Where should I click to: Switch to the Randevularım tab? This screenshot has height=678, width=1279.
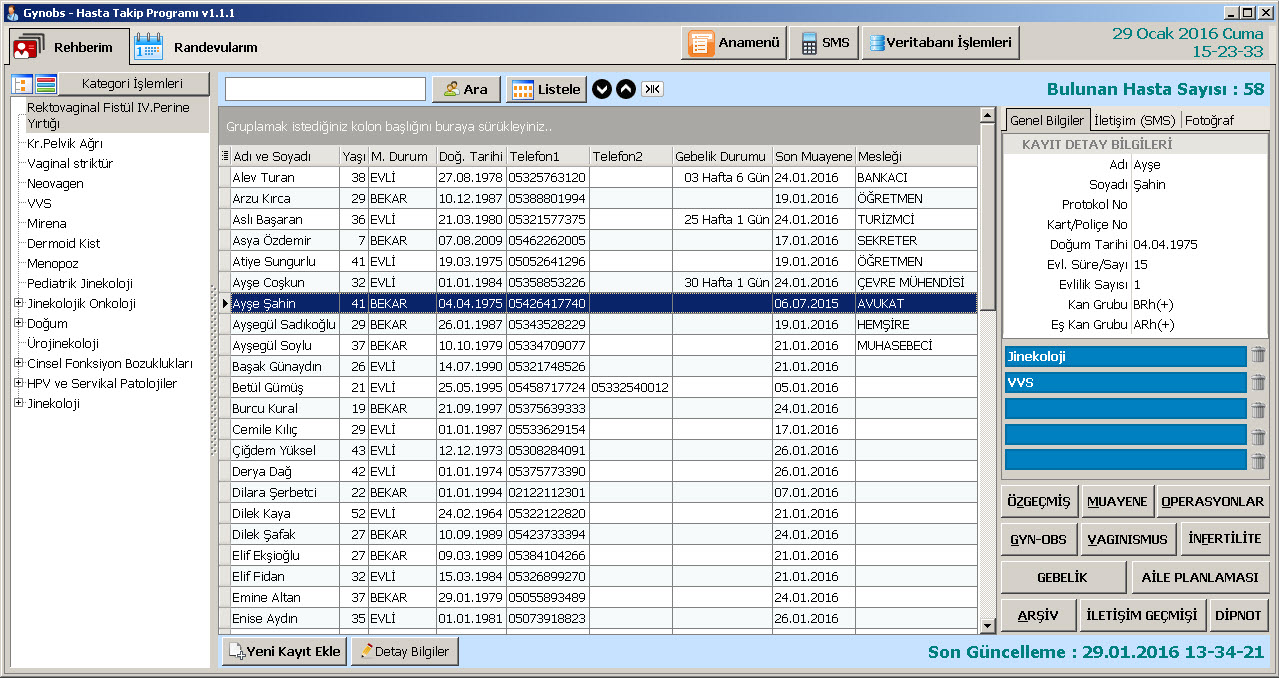pyautogui.click(x=198, y=47)
